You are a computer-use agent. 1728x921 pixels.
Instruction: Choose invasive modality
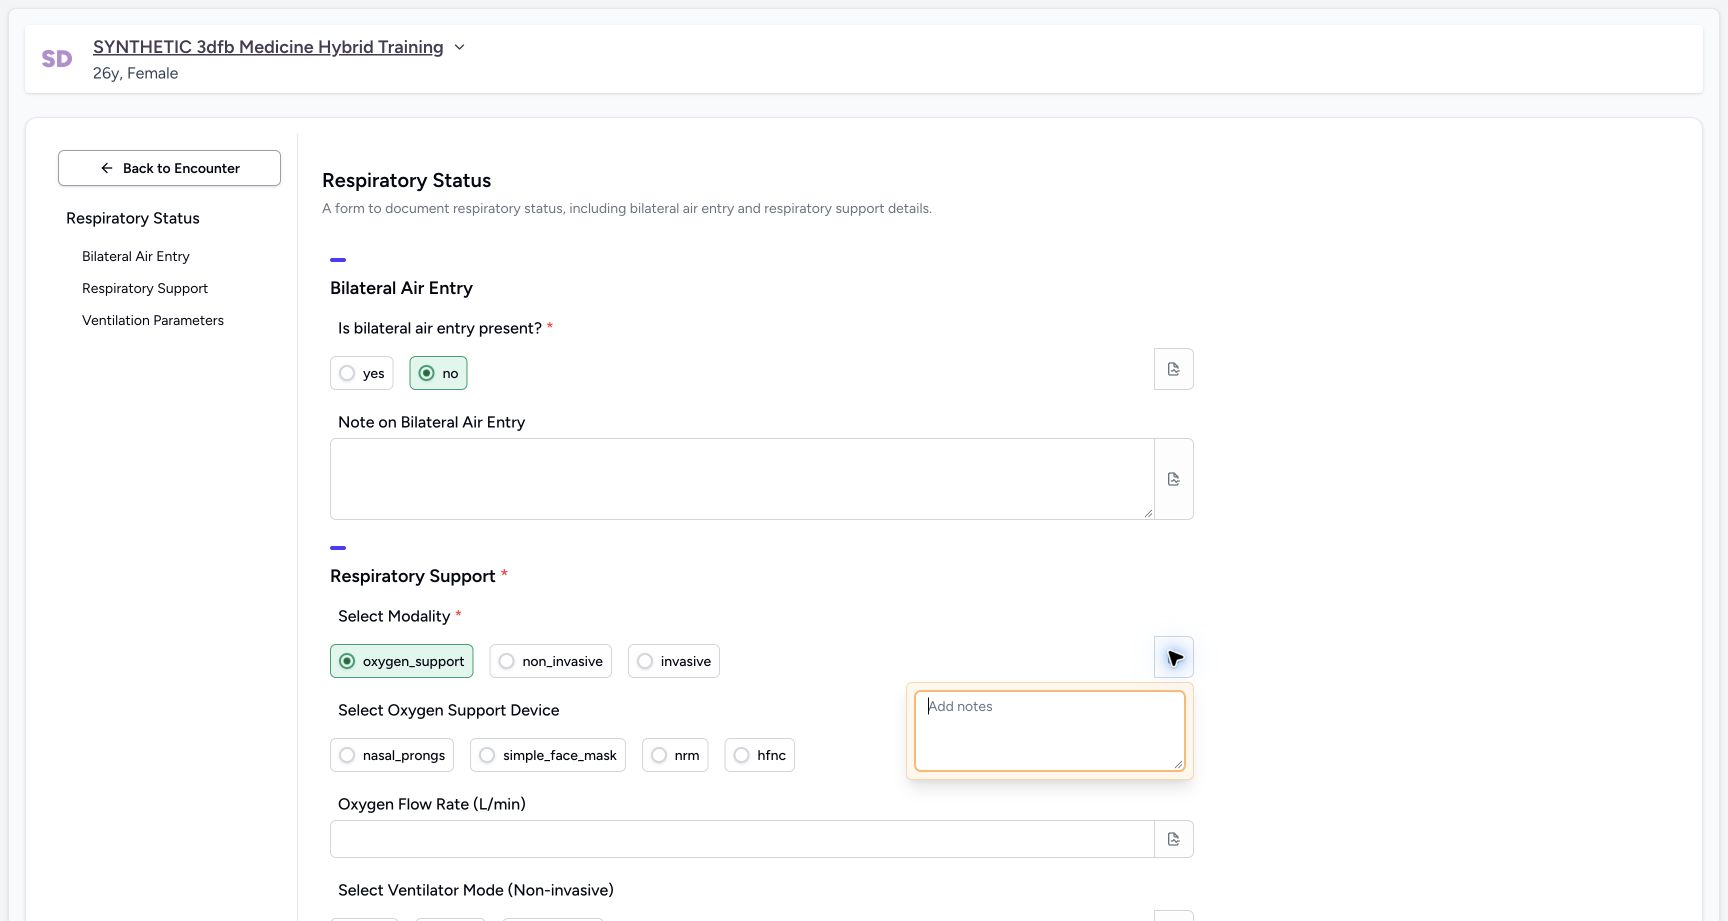(674, 661)
